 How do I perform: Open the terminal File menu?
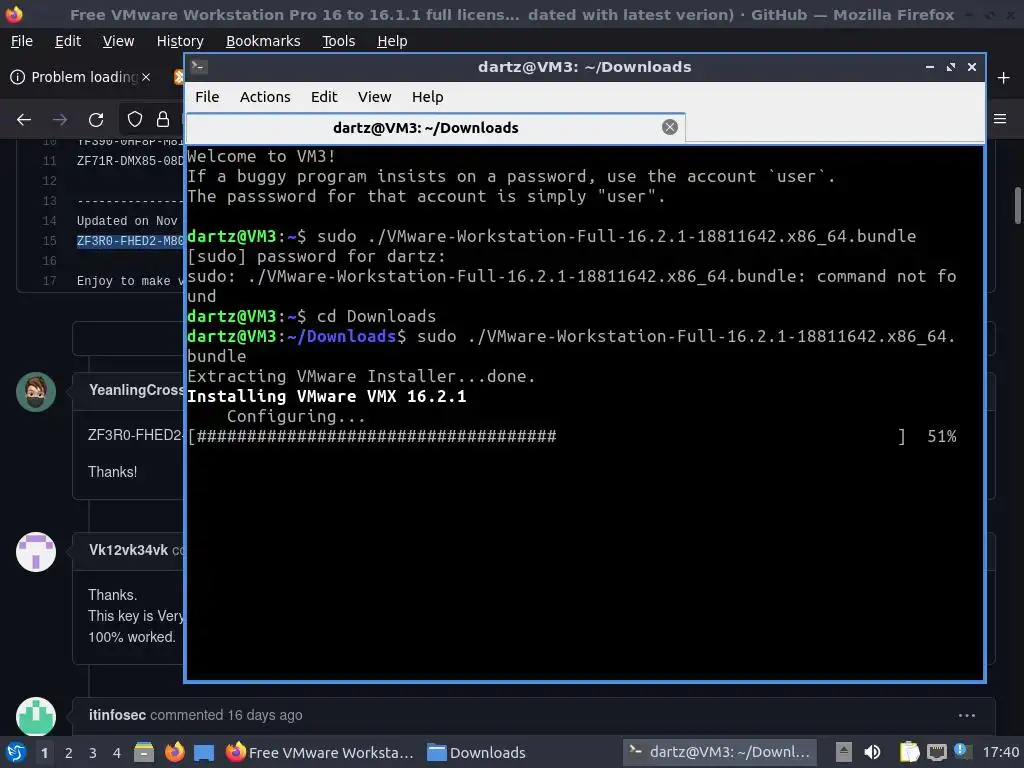pos(207,97)
